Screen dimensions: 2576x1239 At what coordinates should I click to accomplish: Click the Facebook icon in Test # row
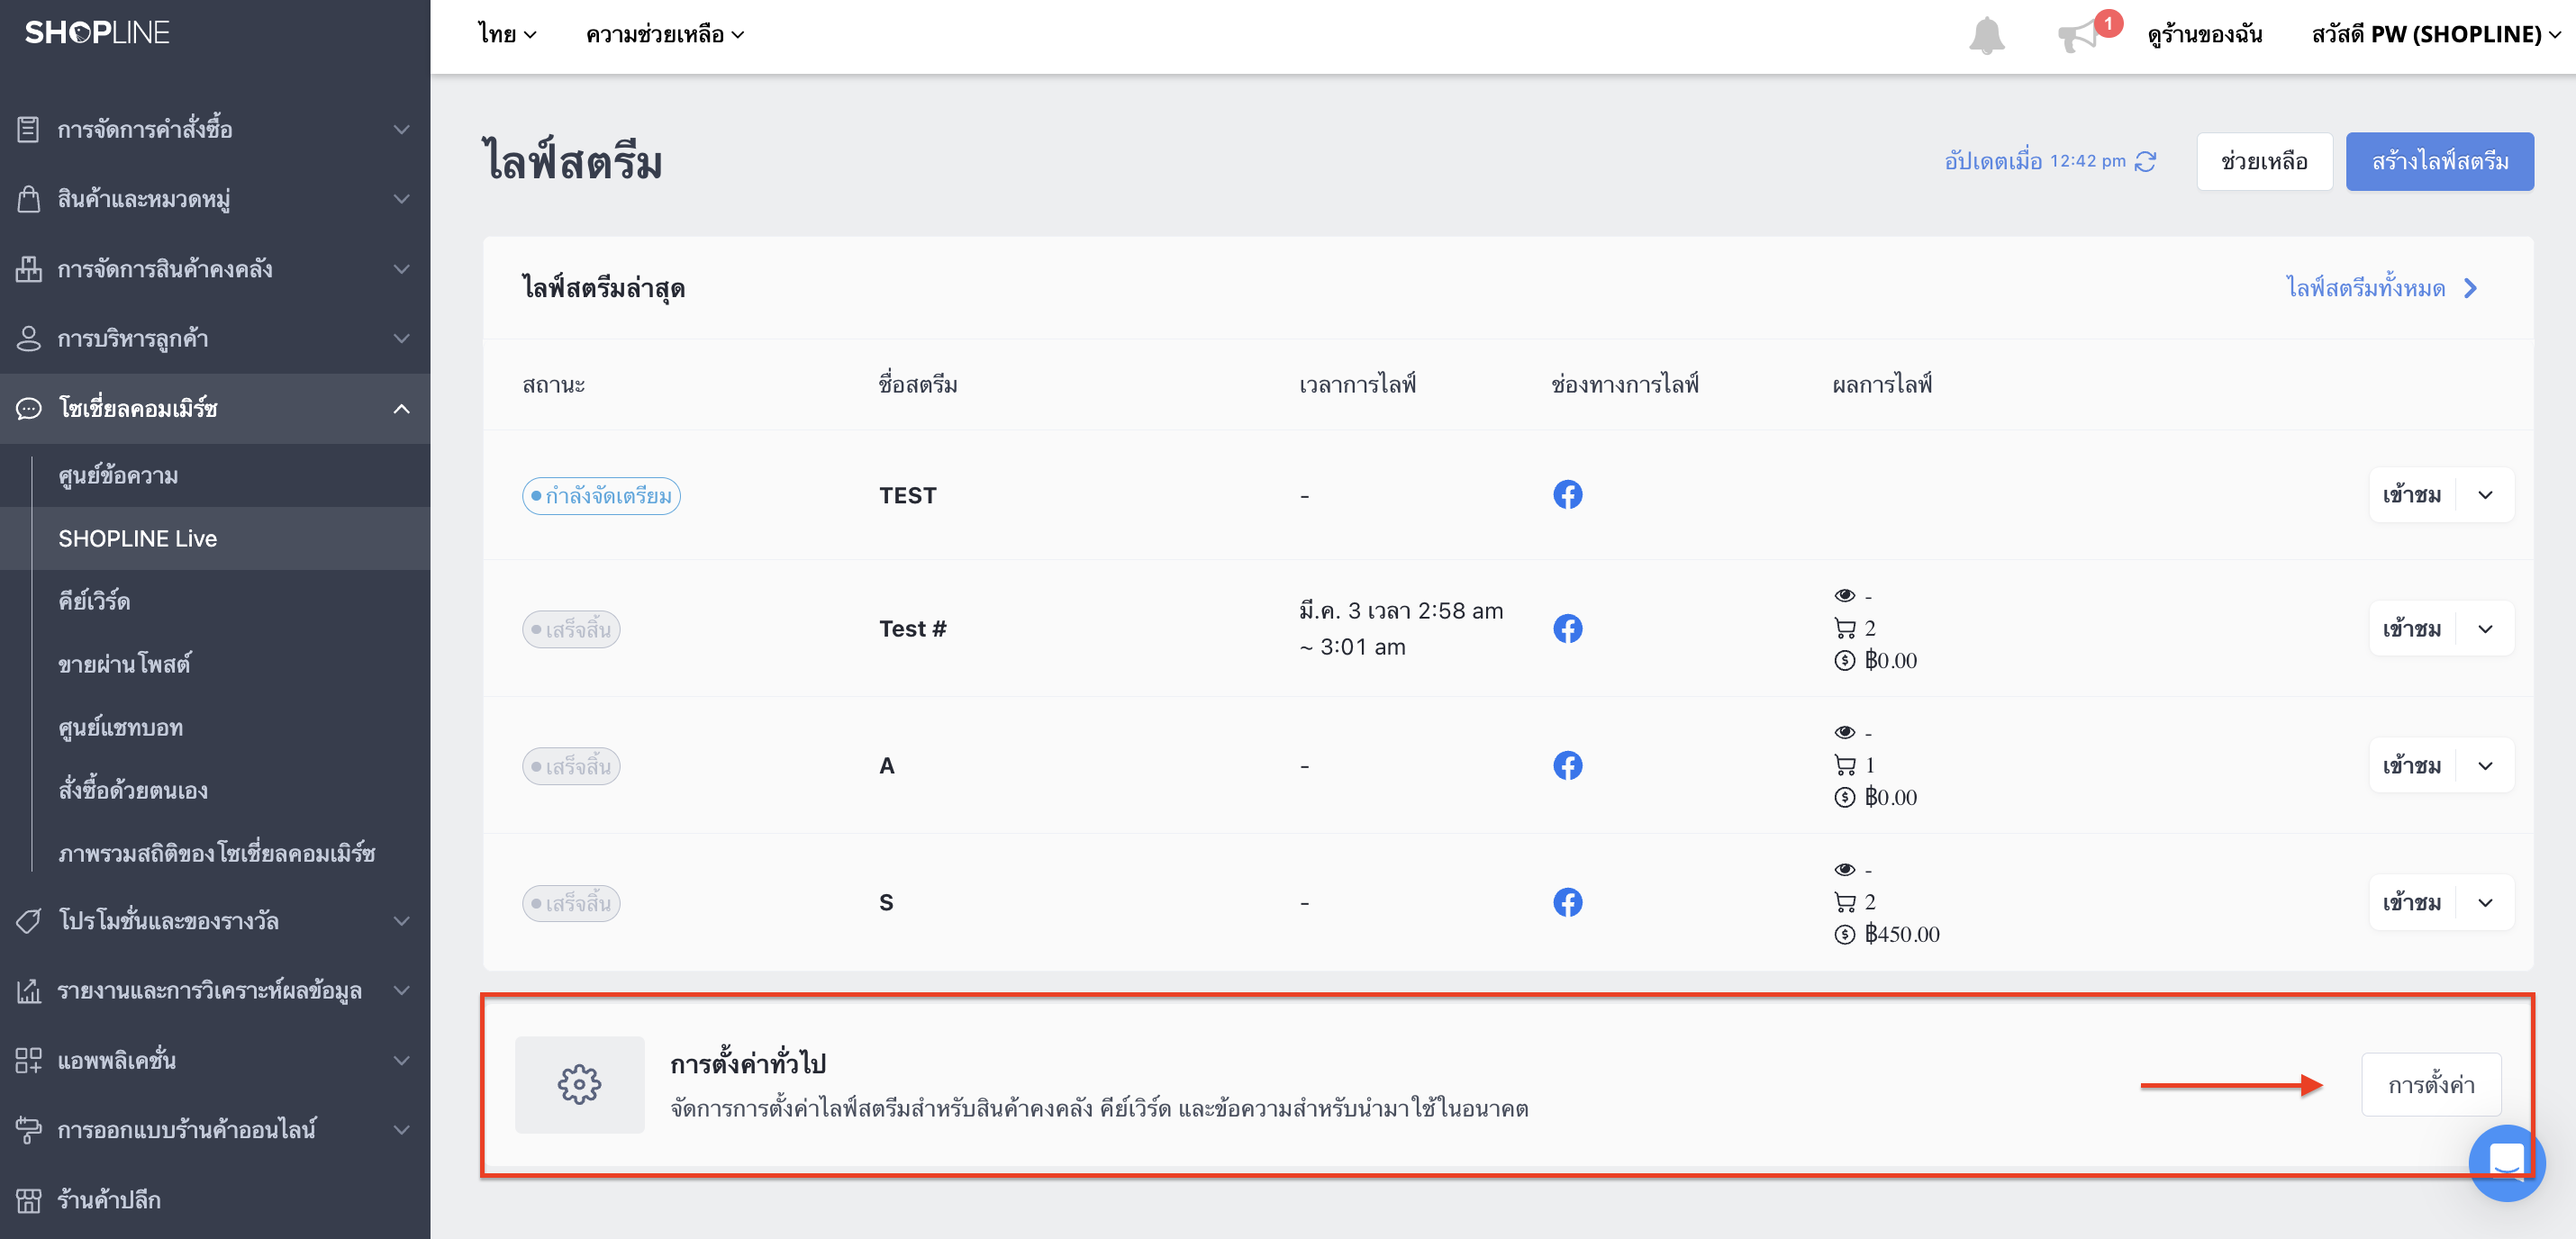(1567, 629)
